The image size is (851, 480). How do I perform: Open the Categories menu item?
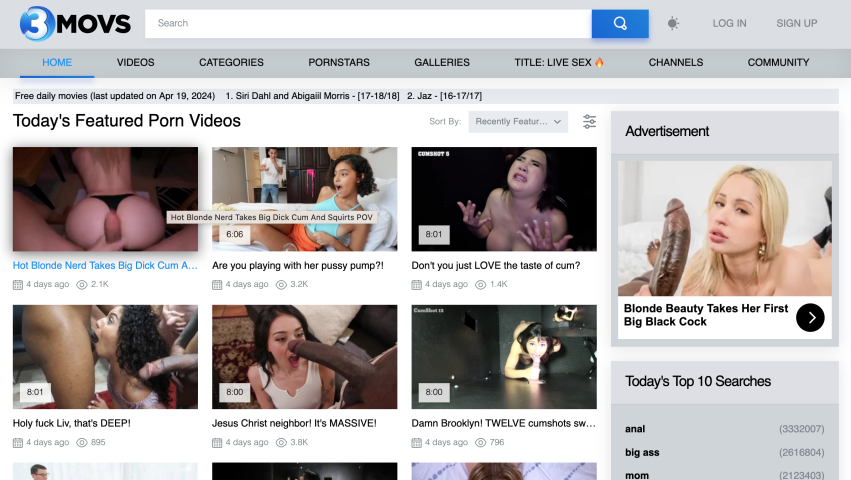point(231,62)
